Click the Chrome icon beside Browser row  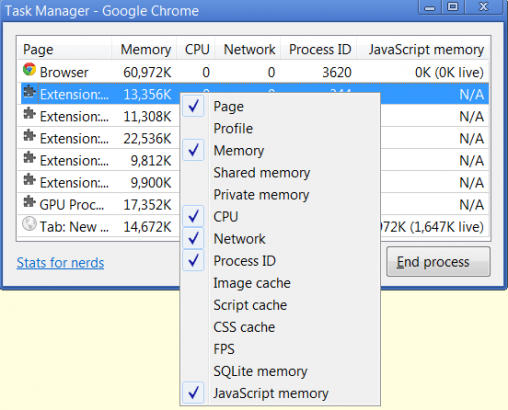coord(29,70)
